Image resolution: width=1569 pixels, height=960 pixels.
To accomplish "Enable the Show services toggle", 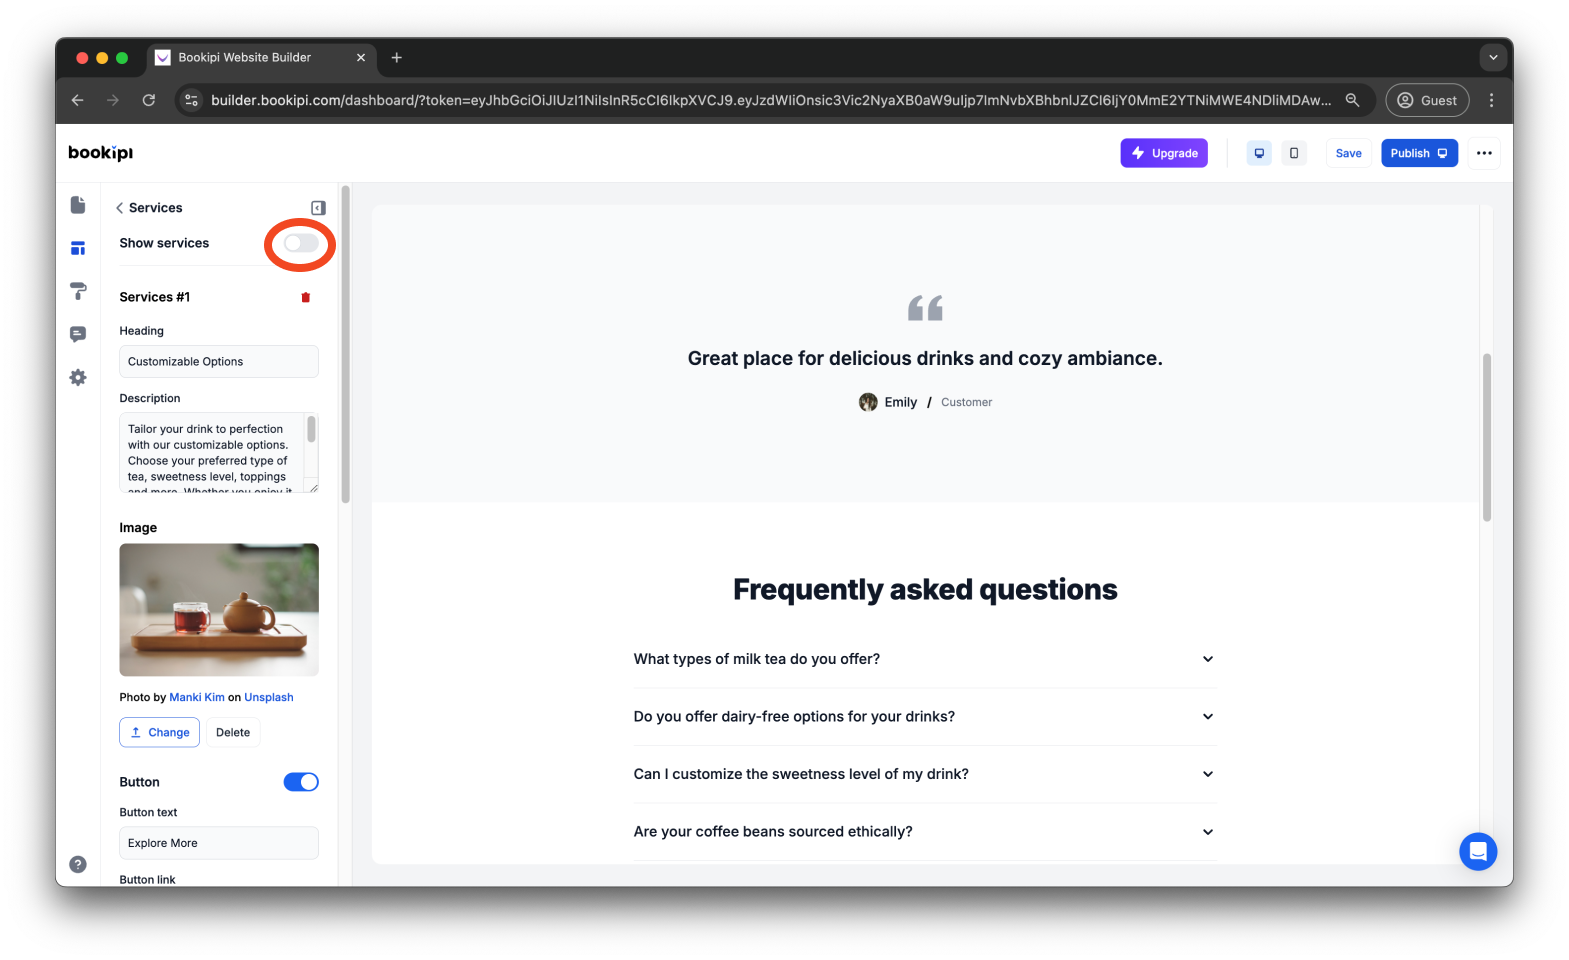I will pos(298,242).
